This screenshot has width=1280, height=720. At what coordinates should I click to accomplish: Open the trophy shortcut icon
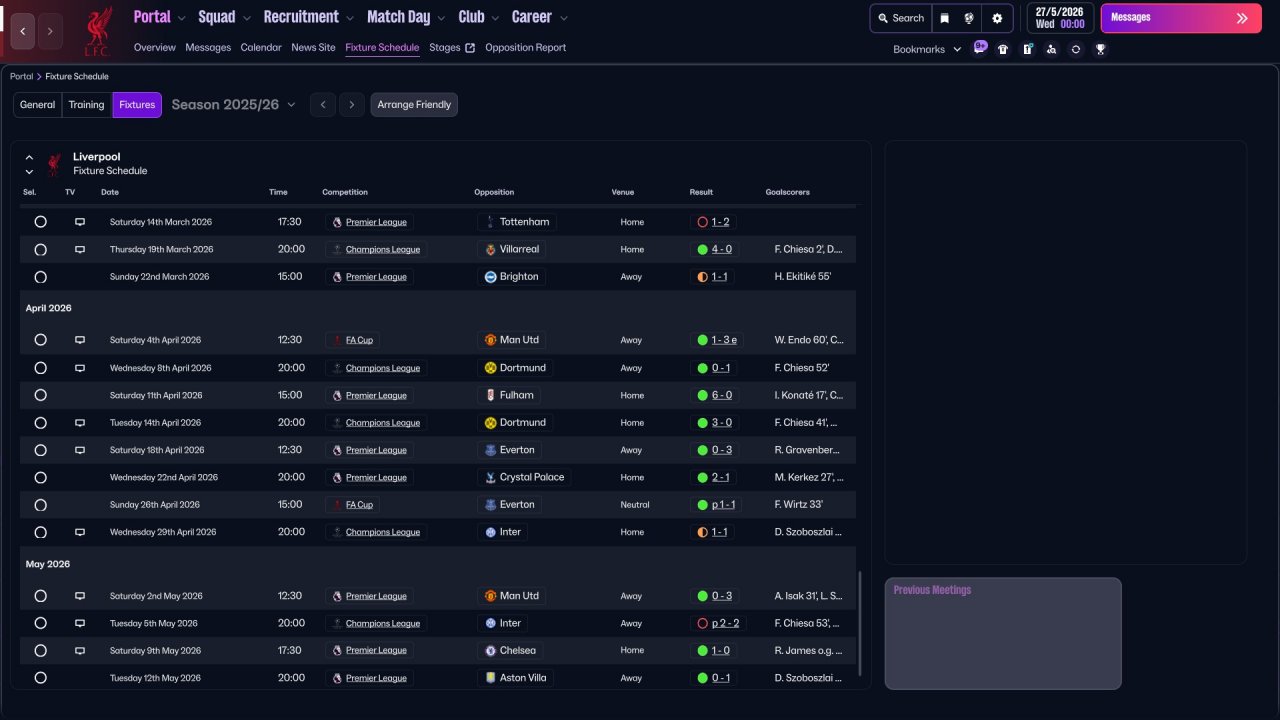tap(1100, 49)
